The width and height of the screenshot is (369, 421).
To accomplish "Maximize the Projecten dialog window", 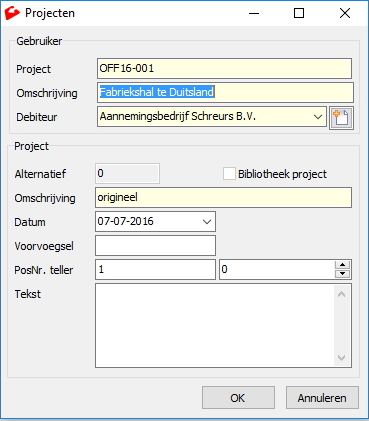I will (299, 13).
